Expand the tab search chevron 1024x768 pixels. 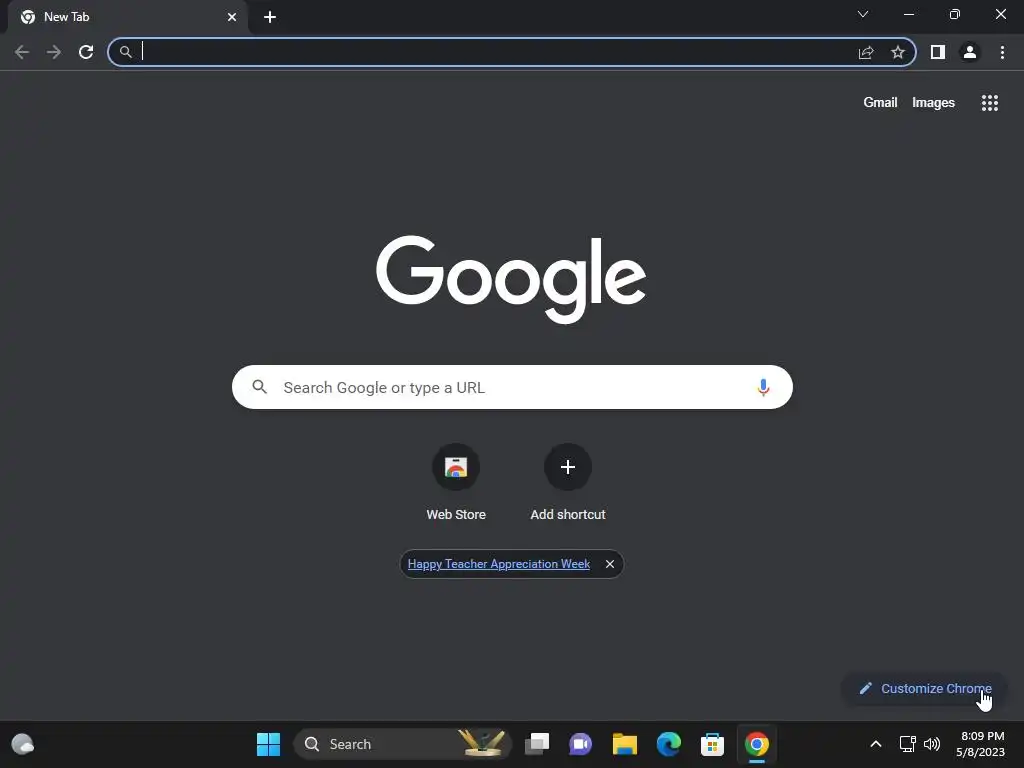[x=863, y=14]
